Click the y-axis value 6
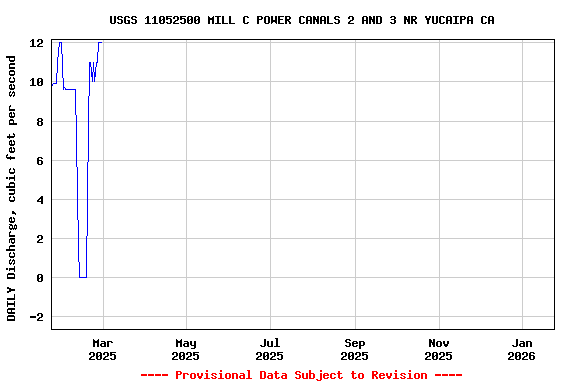The height and width of the screenshot is (384, 576). (x=40, y=161)
